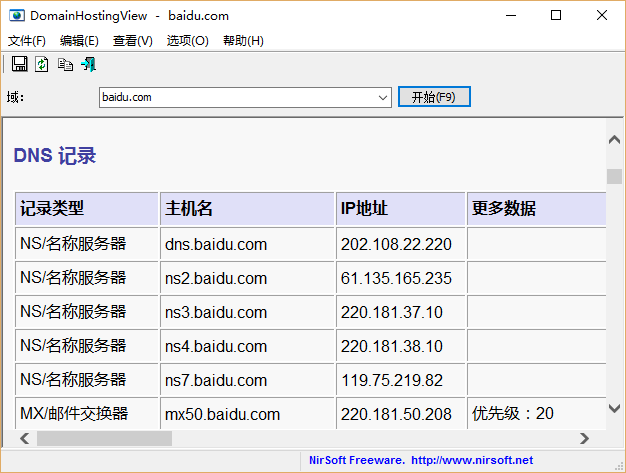
Task: Maximize the DomainHostingView window
Action: point(556,16)
